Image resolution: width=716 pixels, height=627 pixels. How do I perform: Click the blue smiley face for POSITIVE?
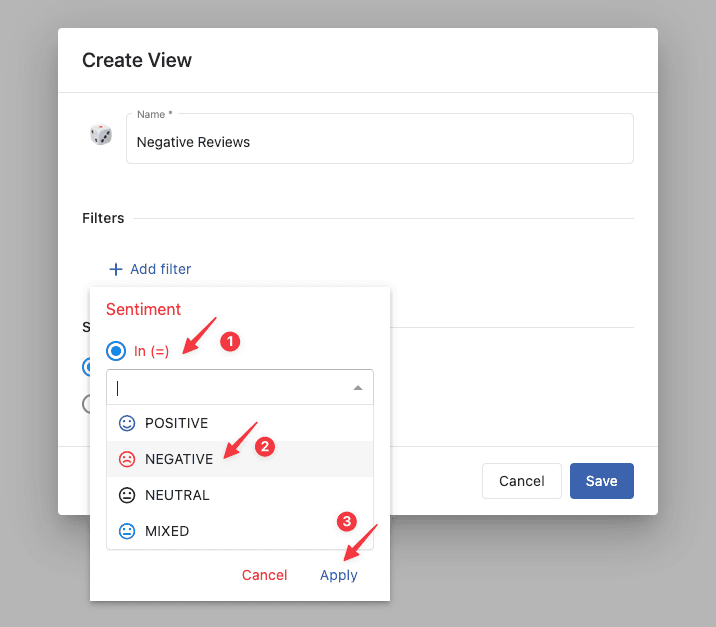(127, 423)
